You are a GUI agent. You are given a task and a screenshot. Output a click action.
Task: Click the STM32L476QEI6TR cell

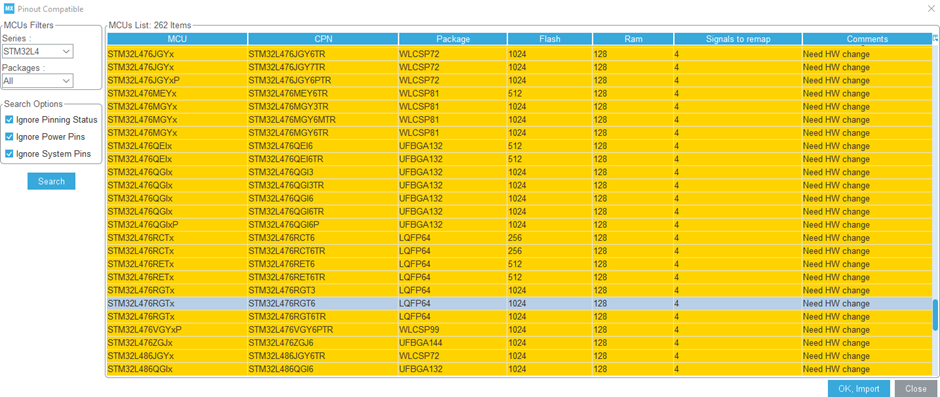pos(323,159)
